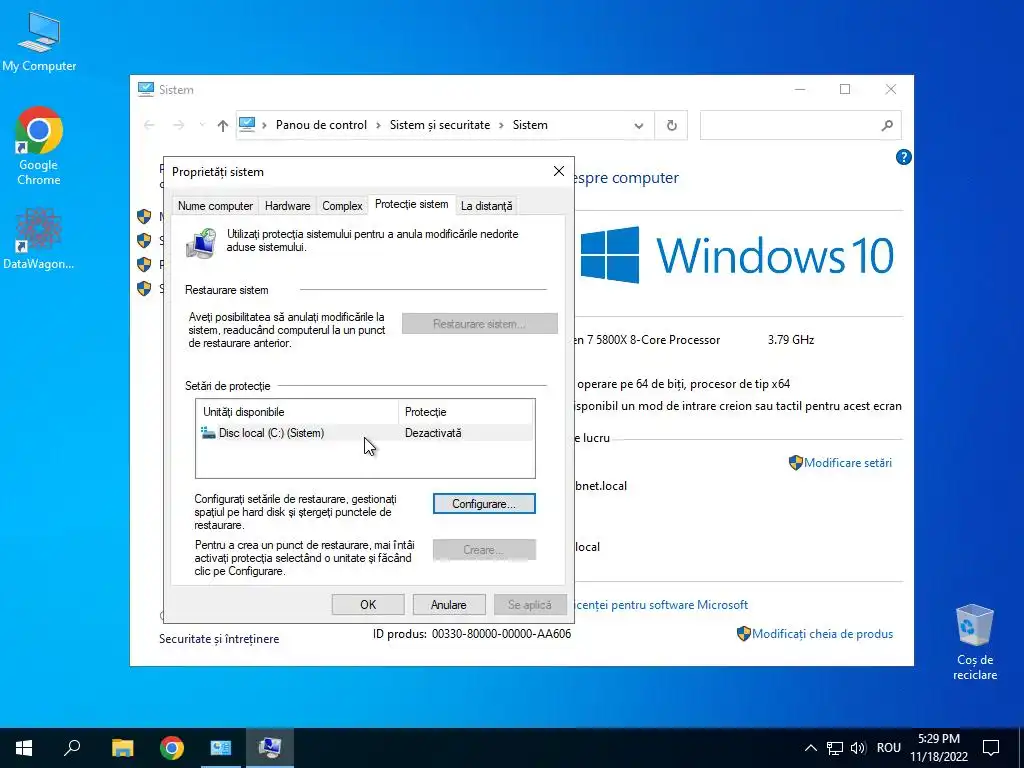Click the back arrow in Sistem window
This screenshot has width=1024, height=768.
[150, 125]
